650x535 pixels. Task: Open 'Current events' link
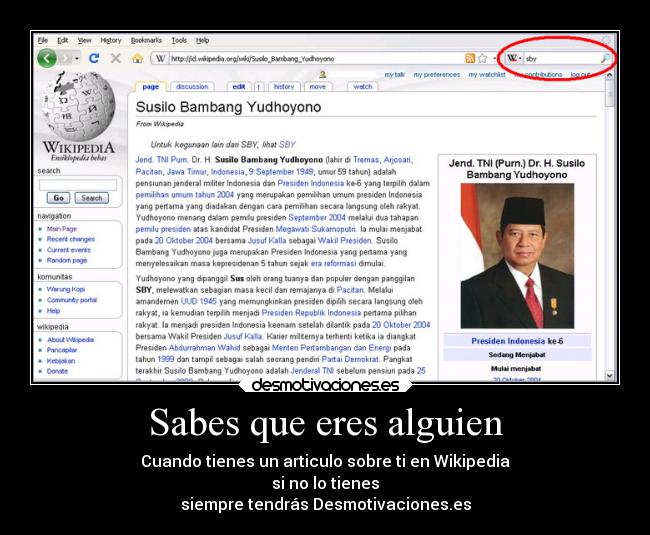point(68,250)
